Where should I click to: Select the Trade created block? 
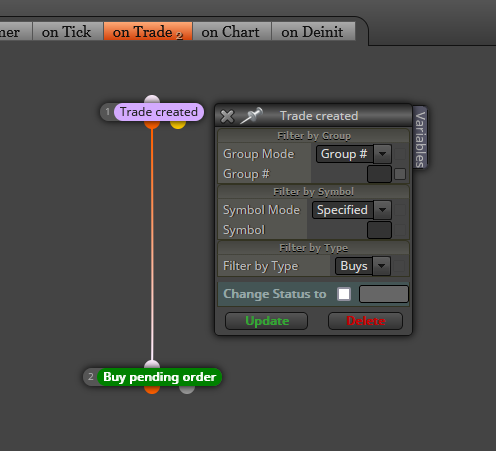pyautogui.click(x=159, y=112)
